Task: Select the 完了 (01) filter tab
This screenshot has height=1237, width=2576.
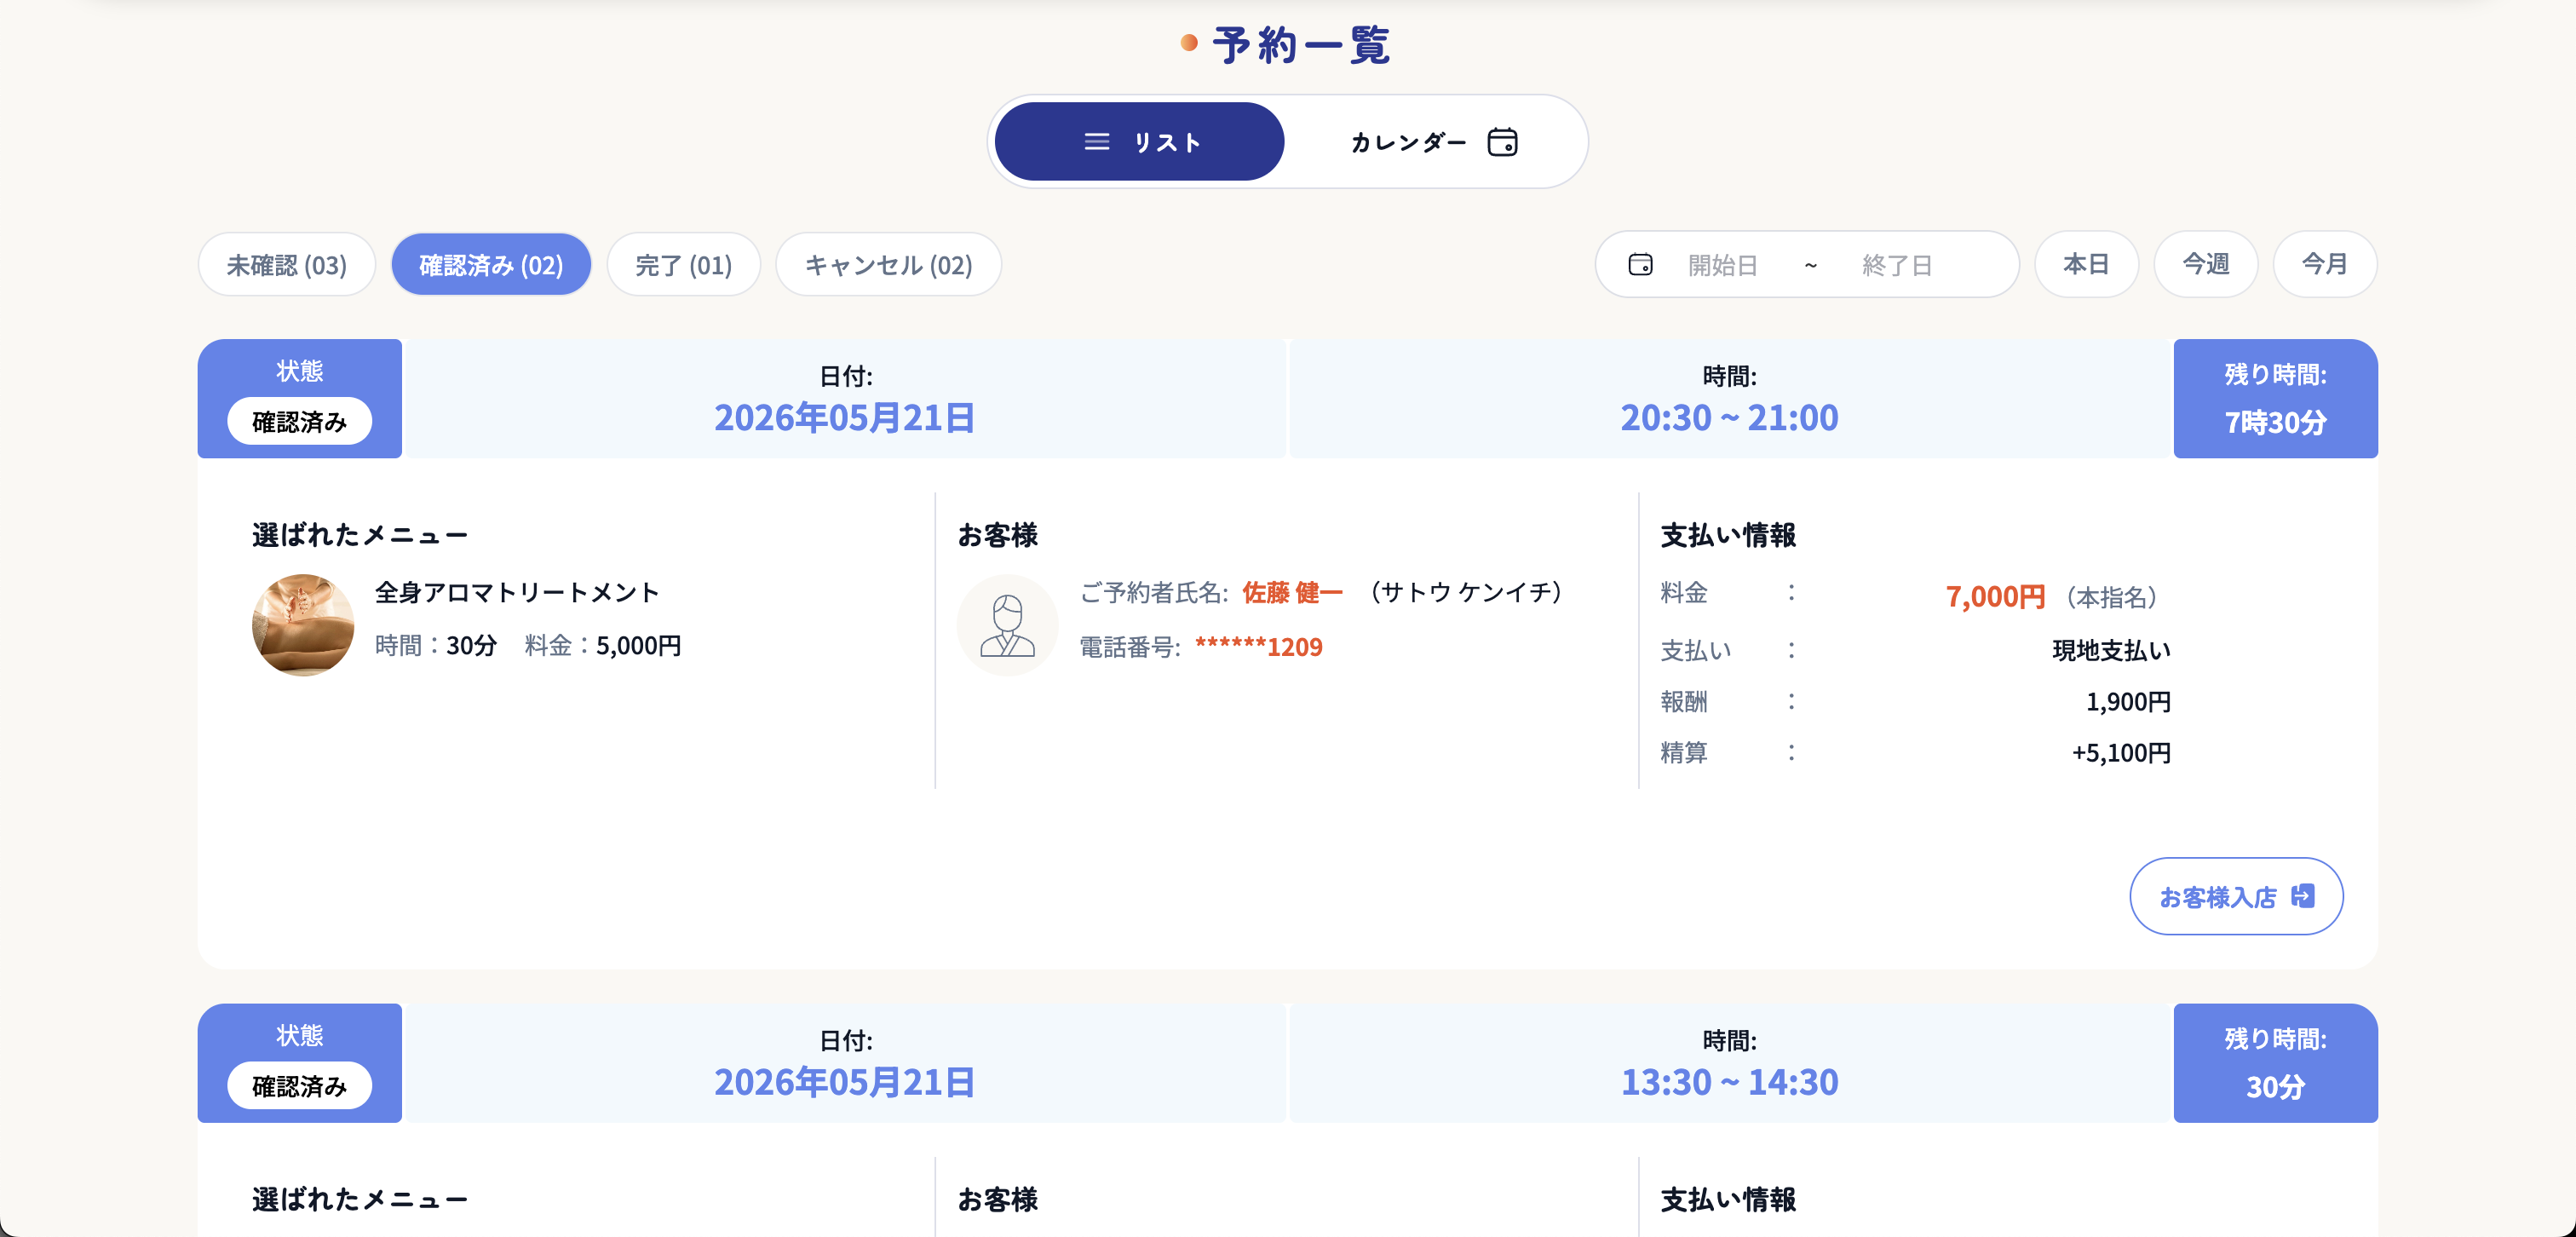Action: (684, 265)
